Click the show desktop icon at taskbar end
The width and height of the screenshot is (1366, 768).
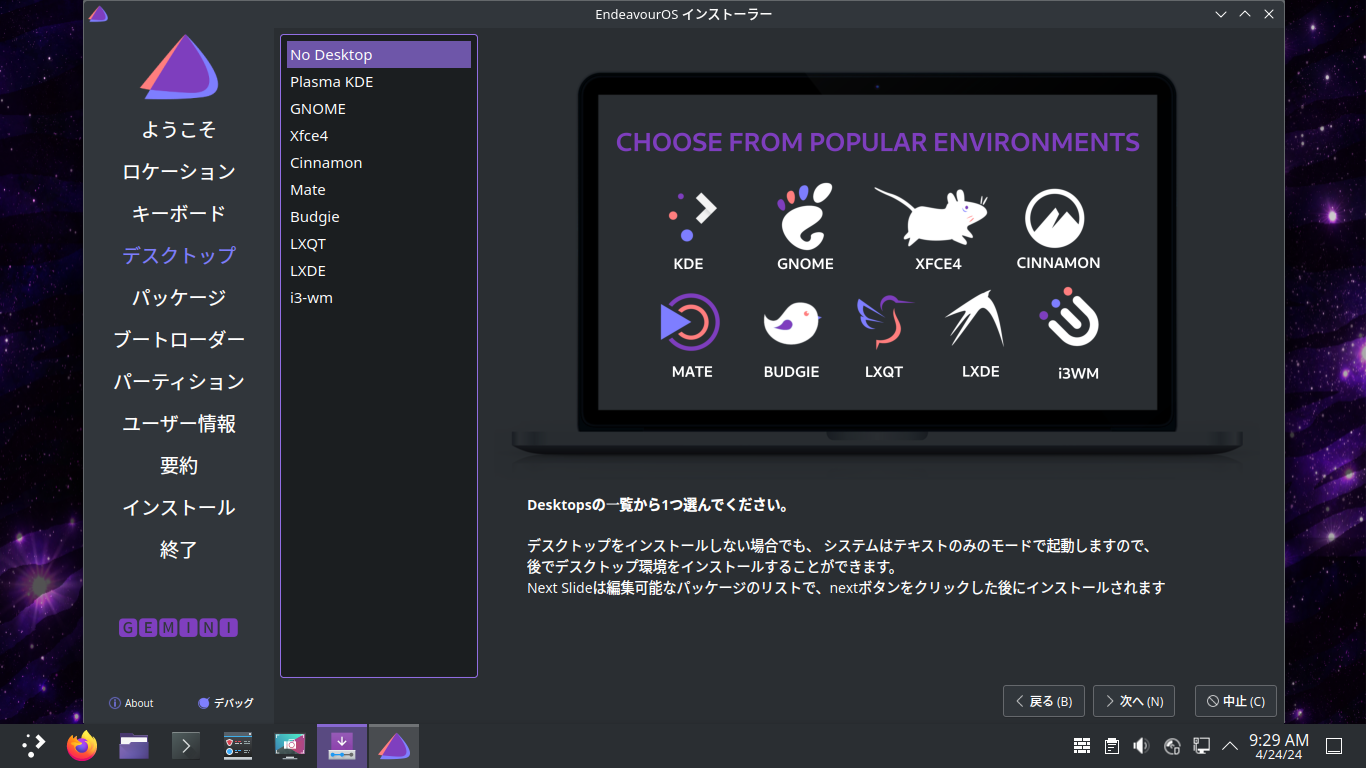(x=1333, y=746)
